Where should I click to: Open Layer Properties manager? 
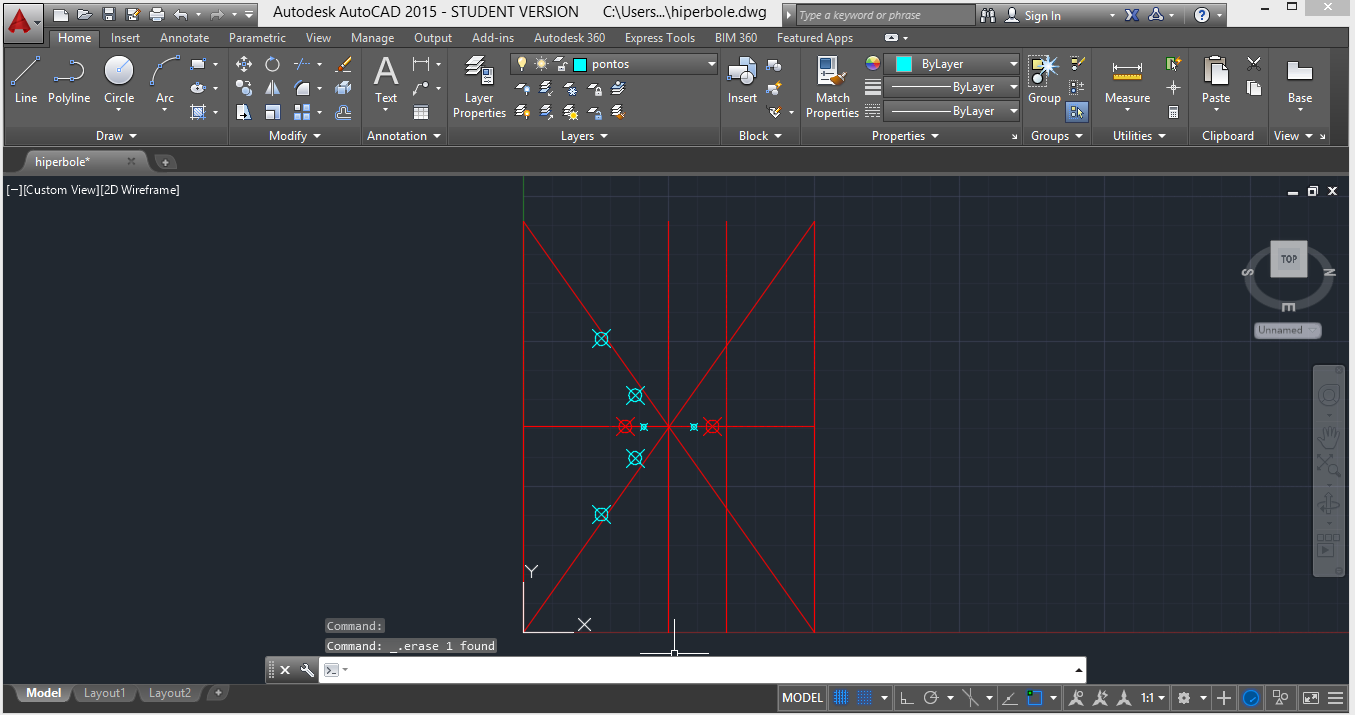click(x=479, y=88)
